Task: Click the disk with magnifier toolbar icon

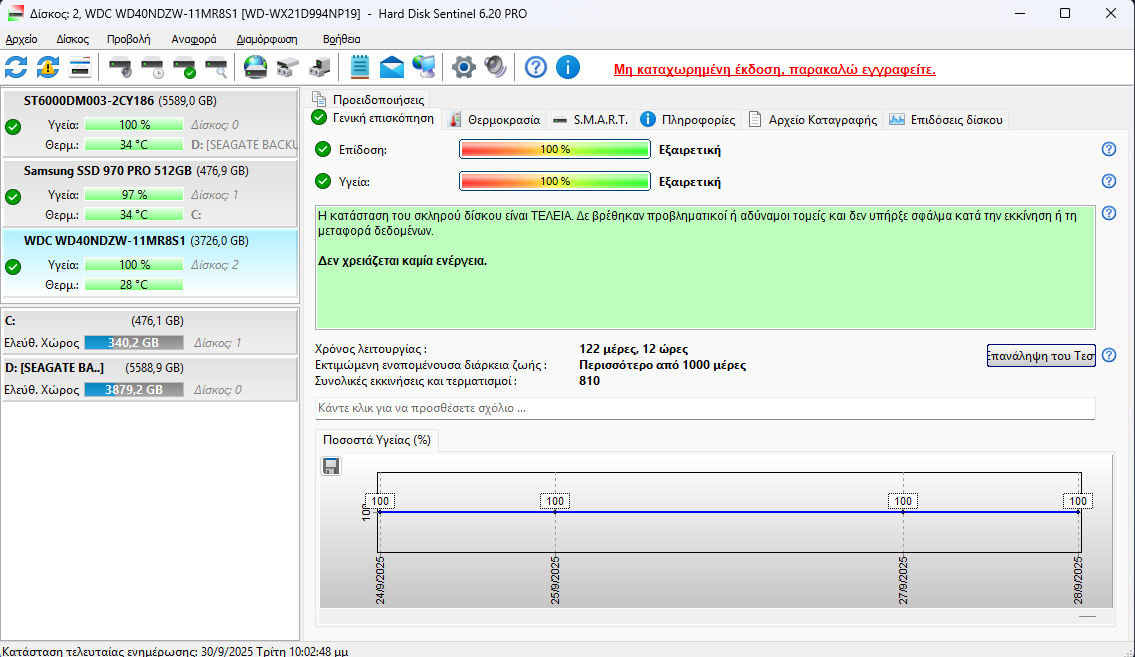Action: 216,67
